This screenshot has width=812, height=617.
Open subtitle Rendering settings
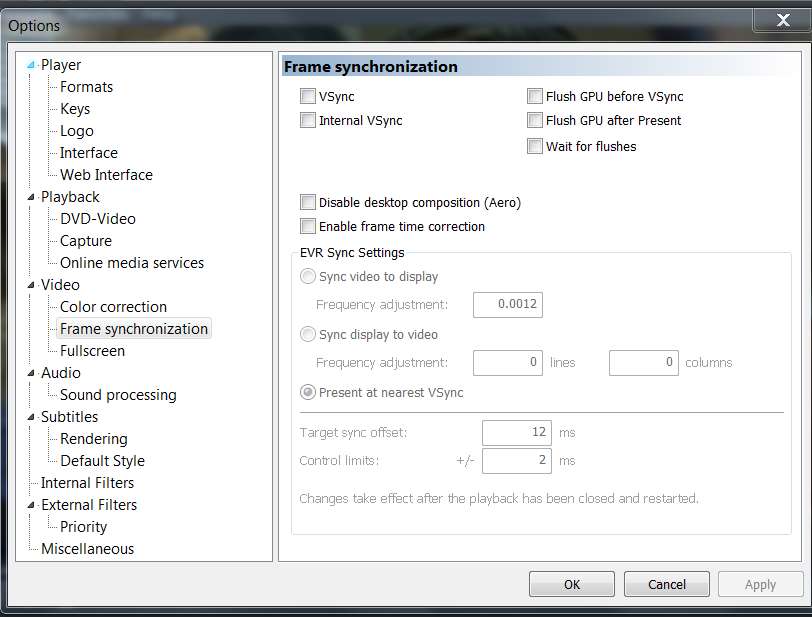point(94,439)
